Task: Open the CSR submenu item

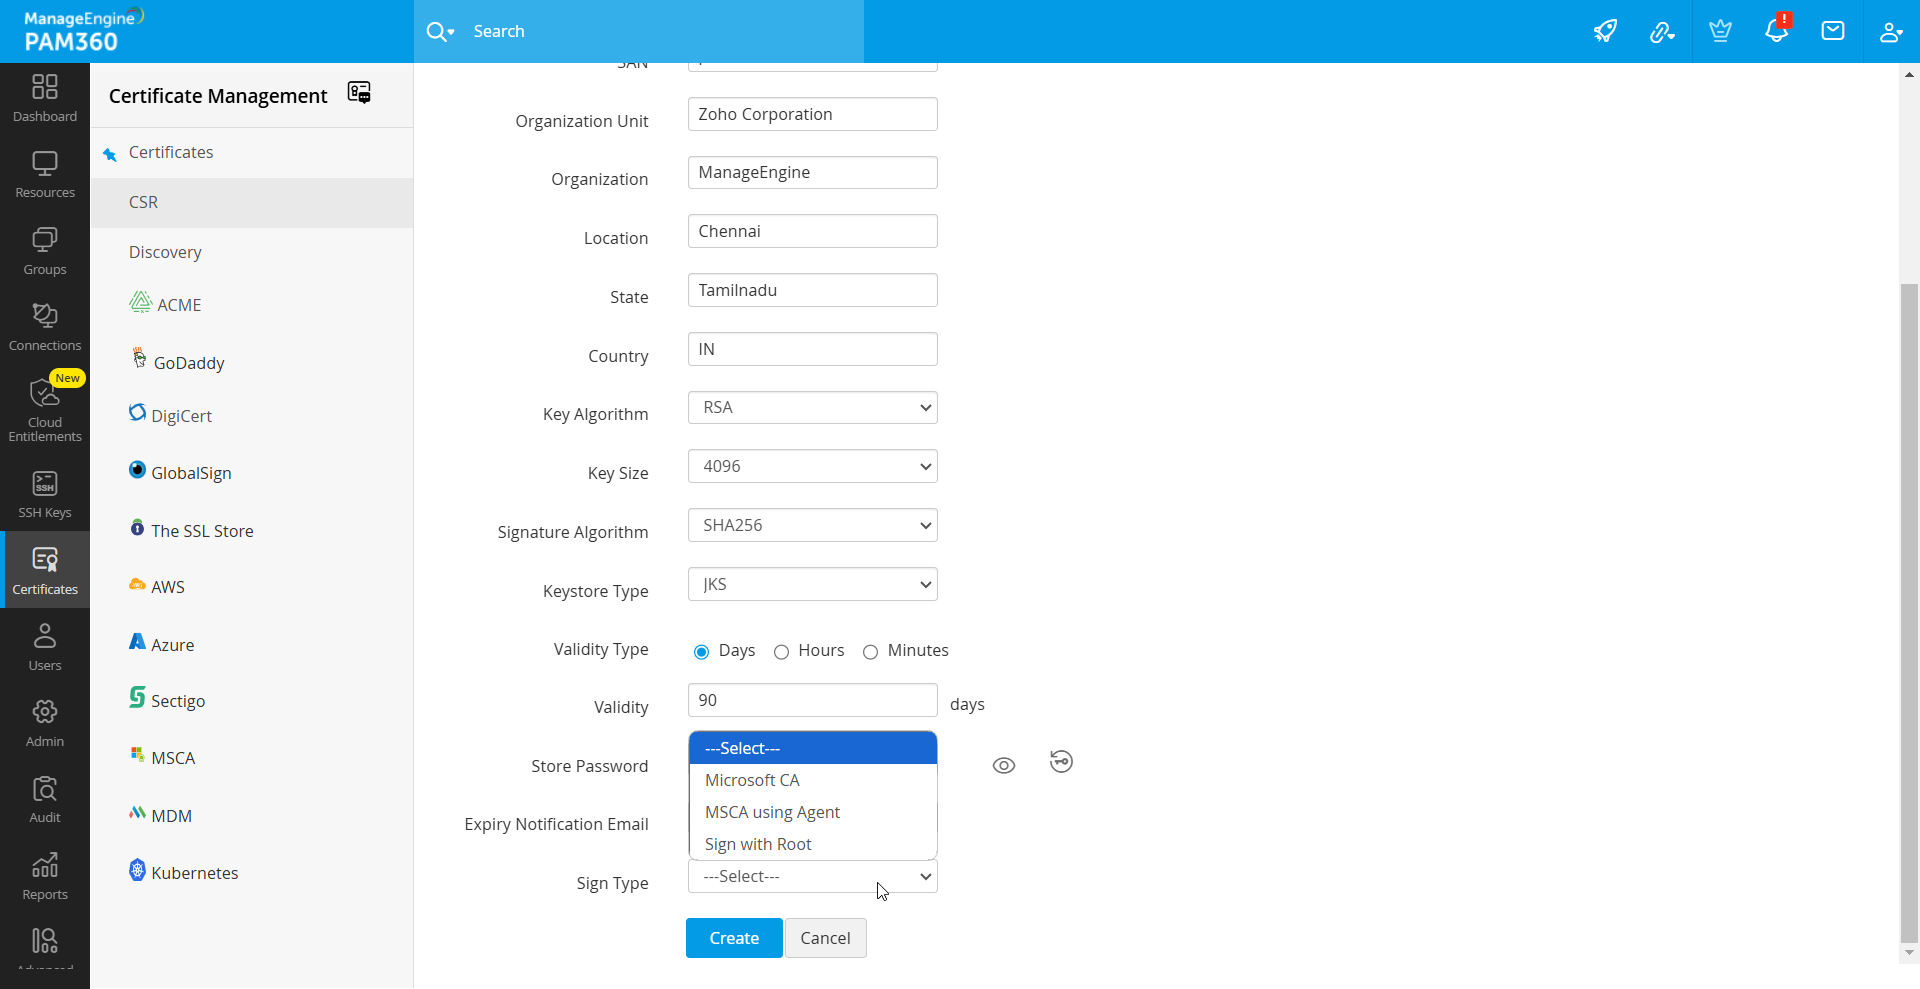Action: click(x=252, y=203)
